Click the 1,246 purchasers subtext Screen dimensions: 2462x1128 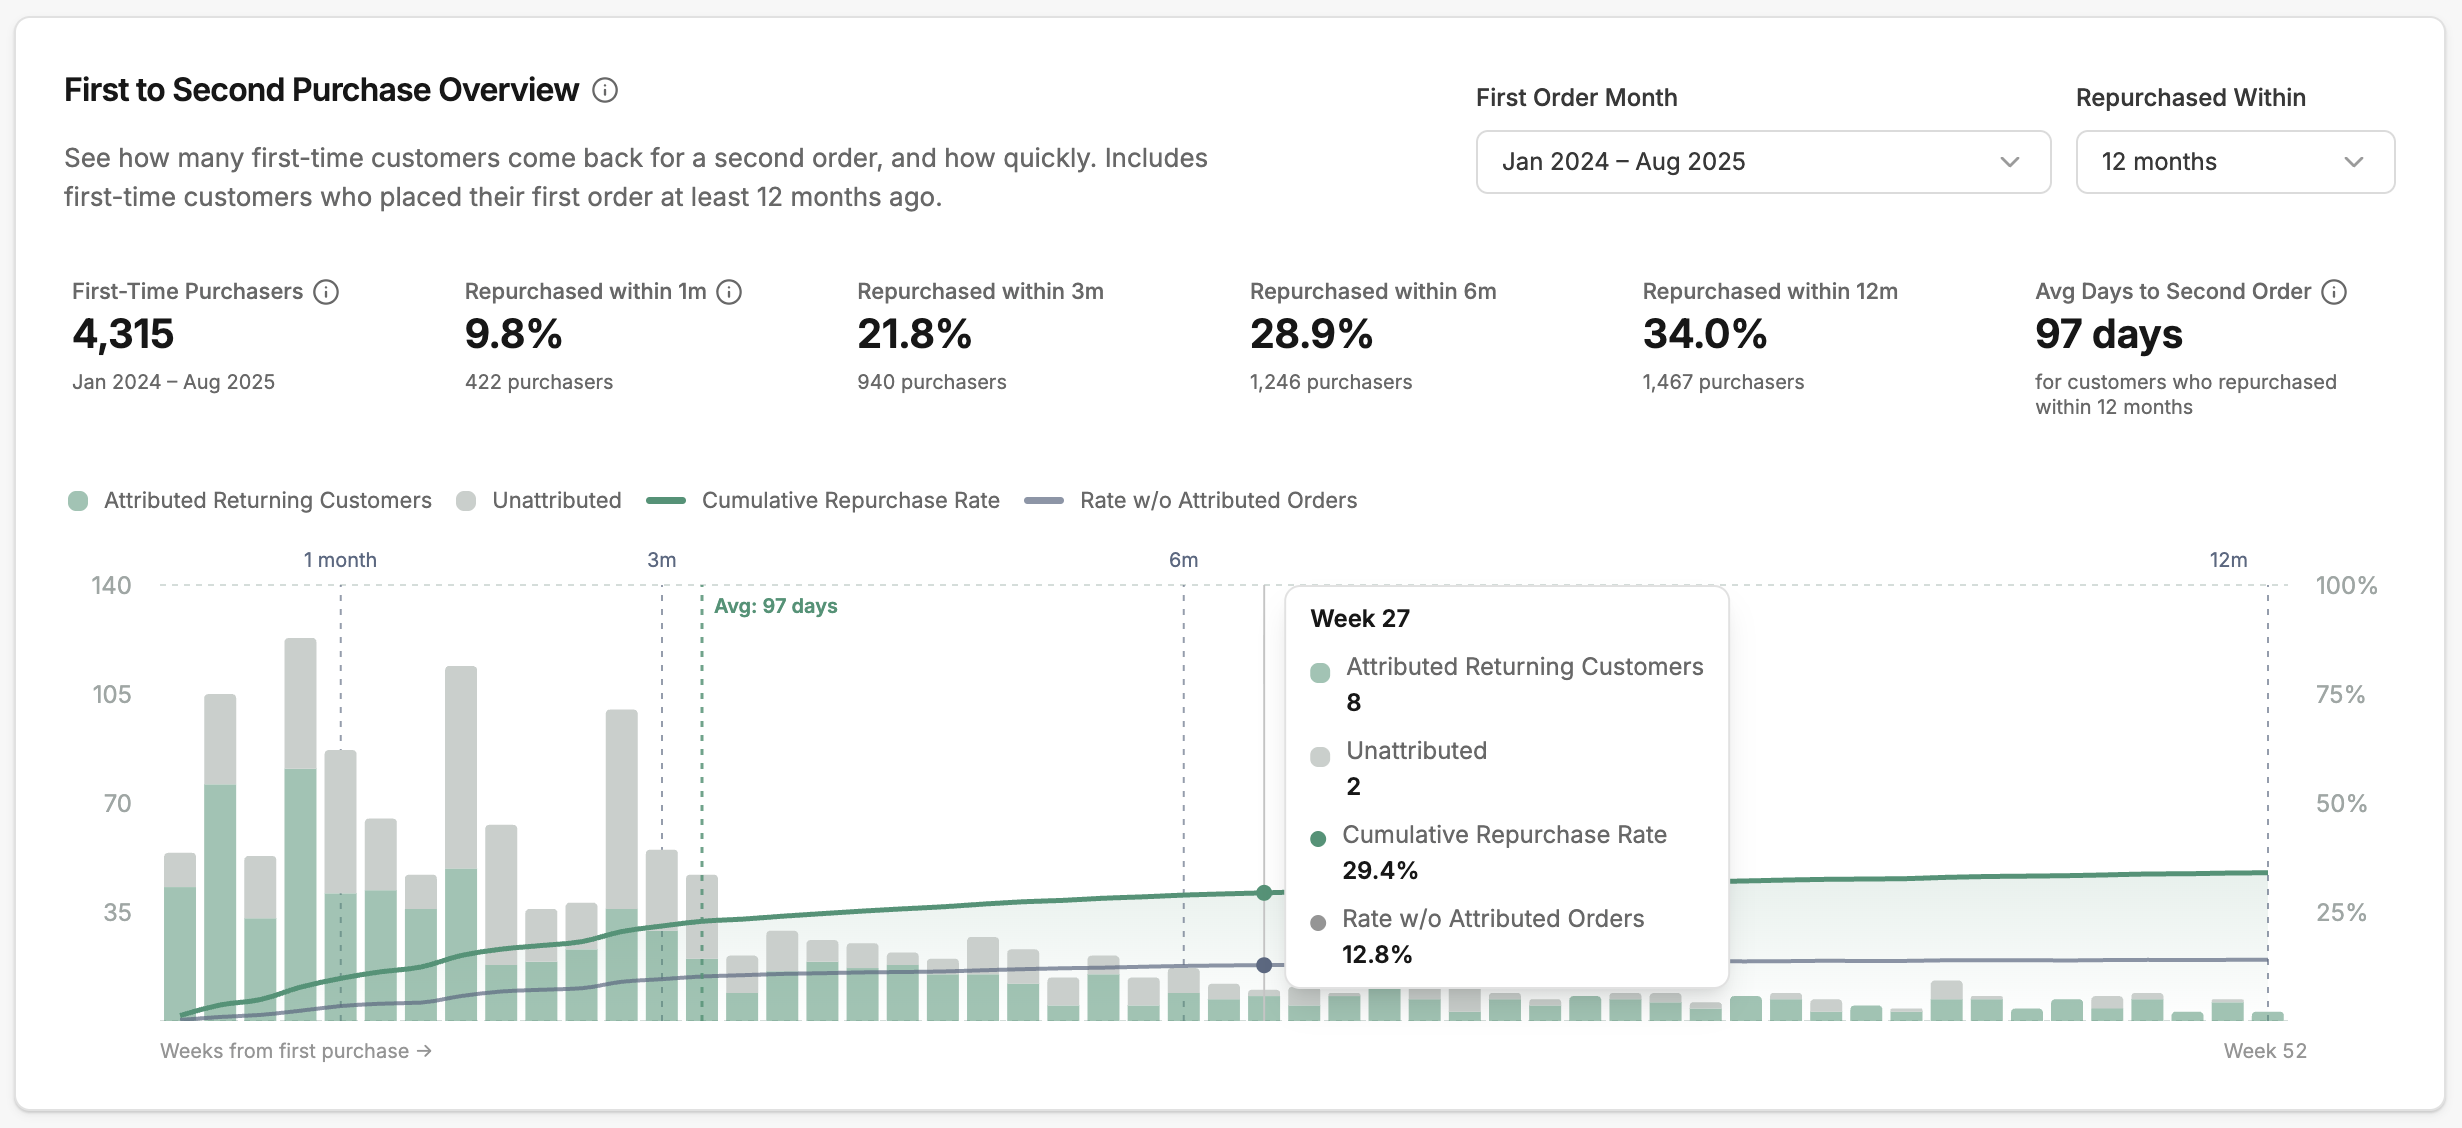(1331, 382)
